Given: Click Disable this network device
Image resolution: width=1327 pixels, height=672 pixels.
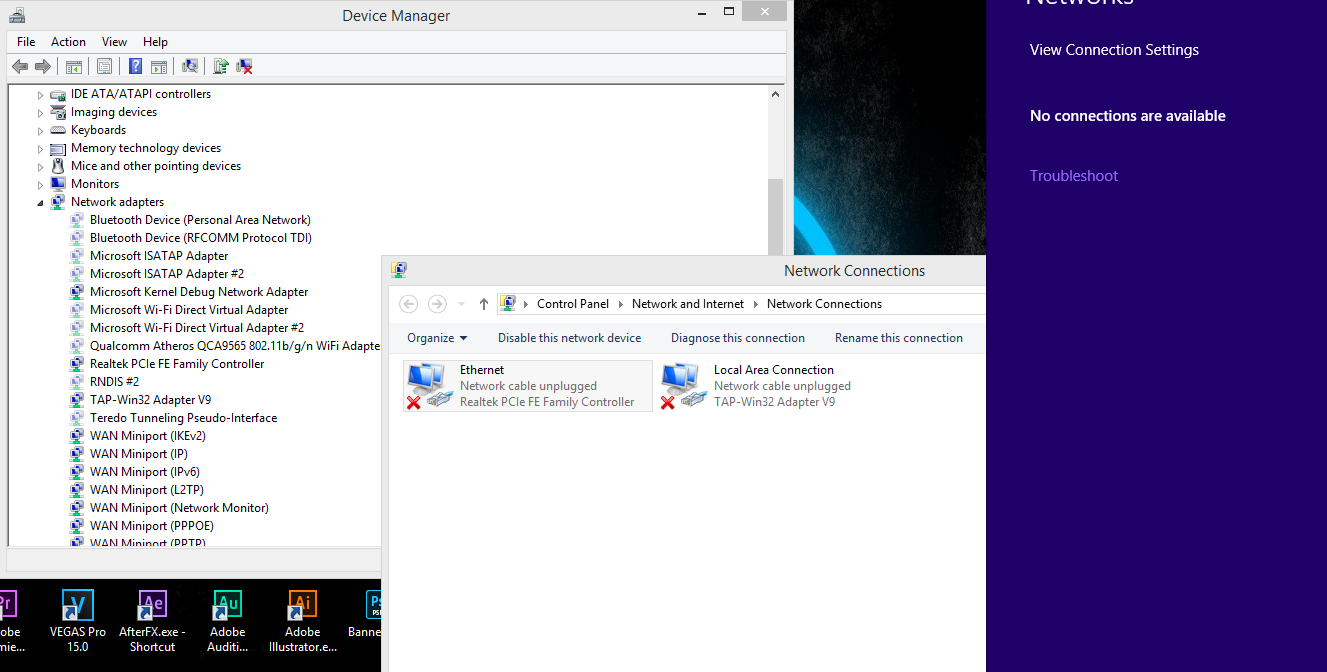Looking at the screenshot, I should pos(569,338).
